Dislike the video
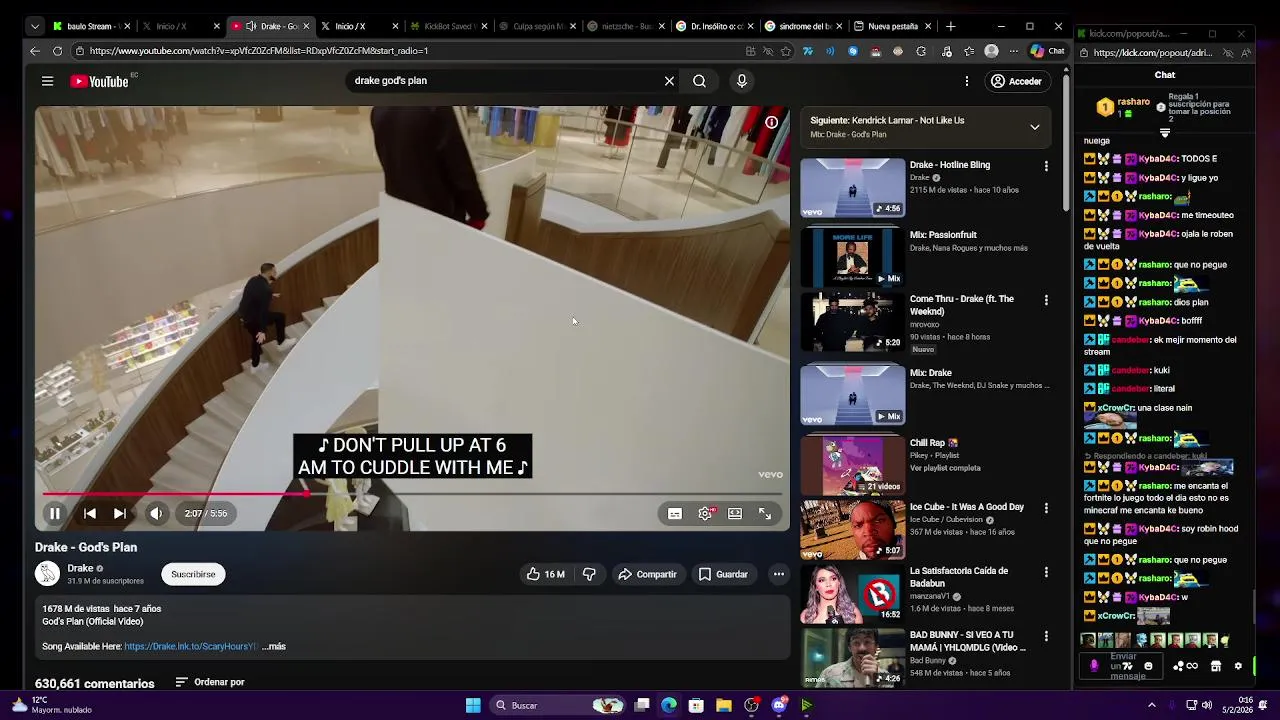The height and width of the screenshot is (720, 1280). pos(589,574)
